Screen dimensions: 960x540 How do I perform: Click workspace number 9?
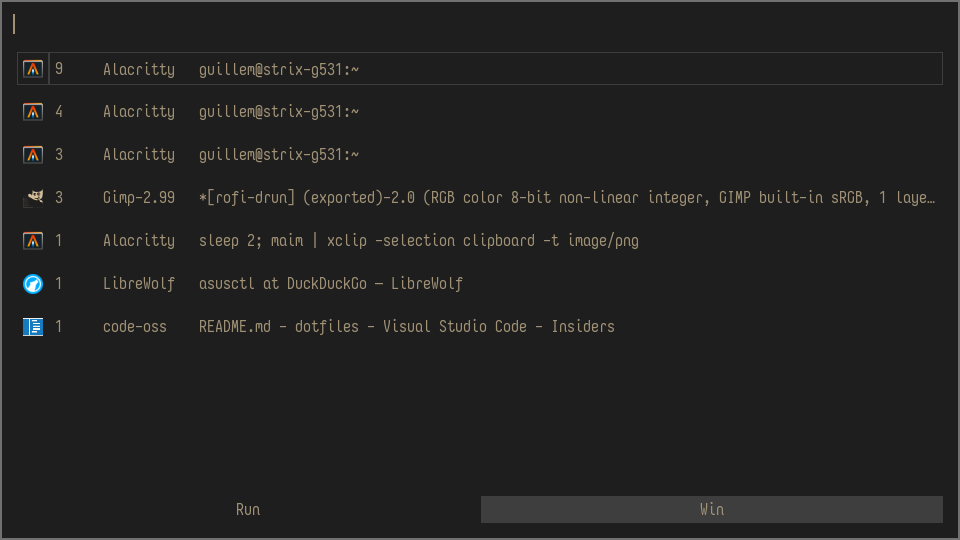59,69
